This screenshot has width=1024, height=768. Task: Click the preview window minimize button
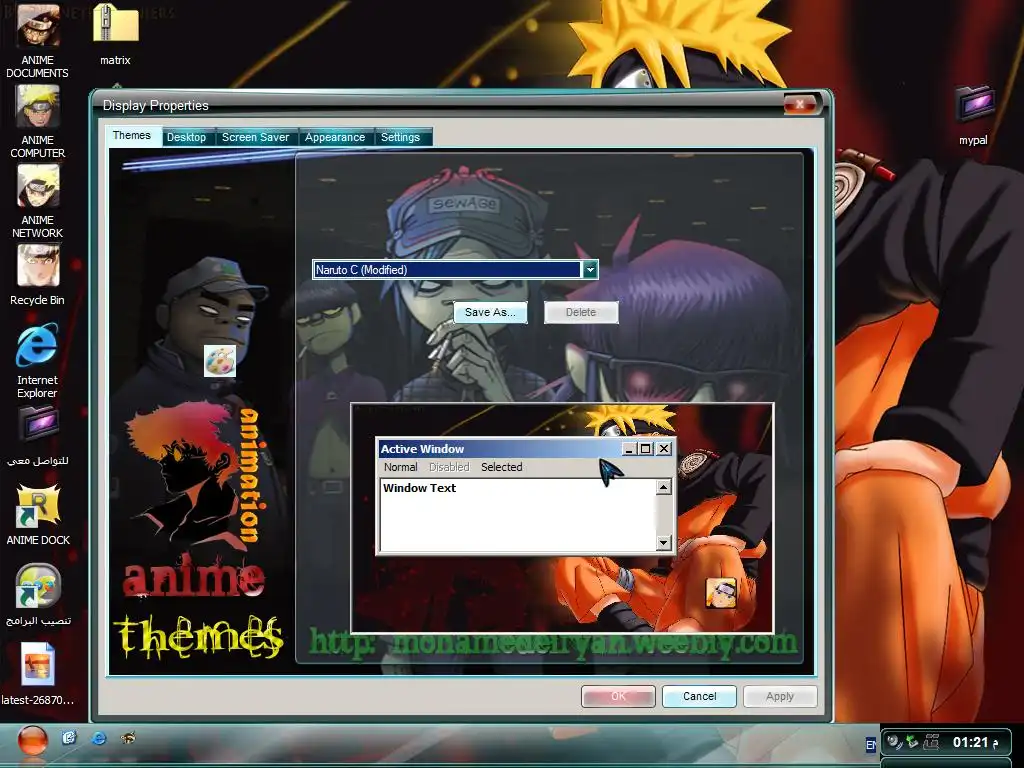click(629, 449)
